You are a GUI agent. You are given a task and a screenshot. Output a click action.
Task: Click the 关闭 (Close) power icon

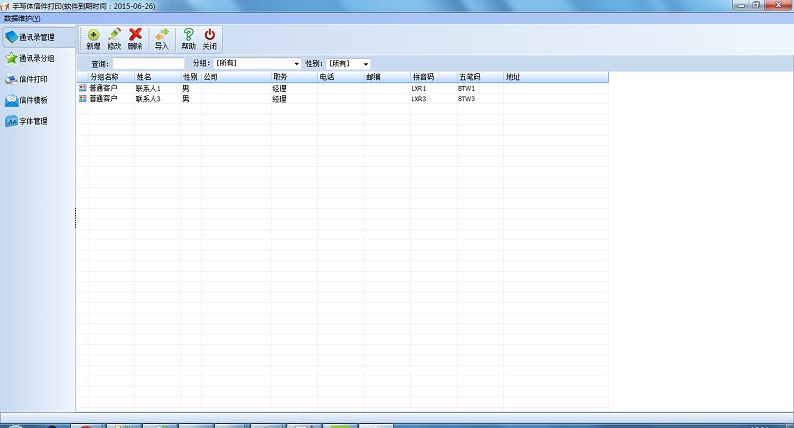(209, 36)
